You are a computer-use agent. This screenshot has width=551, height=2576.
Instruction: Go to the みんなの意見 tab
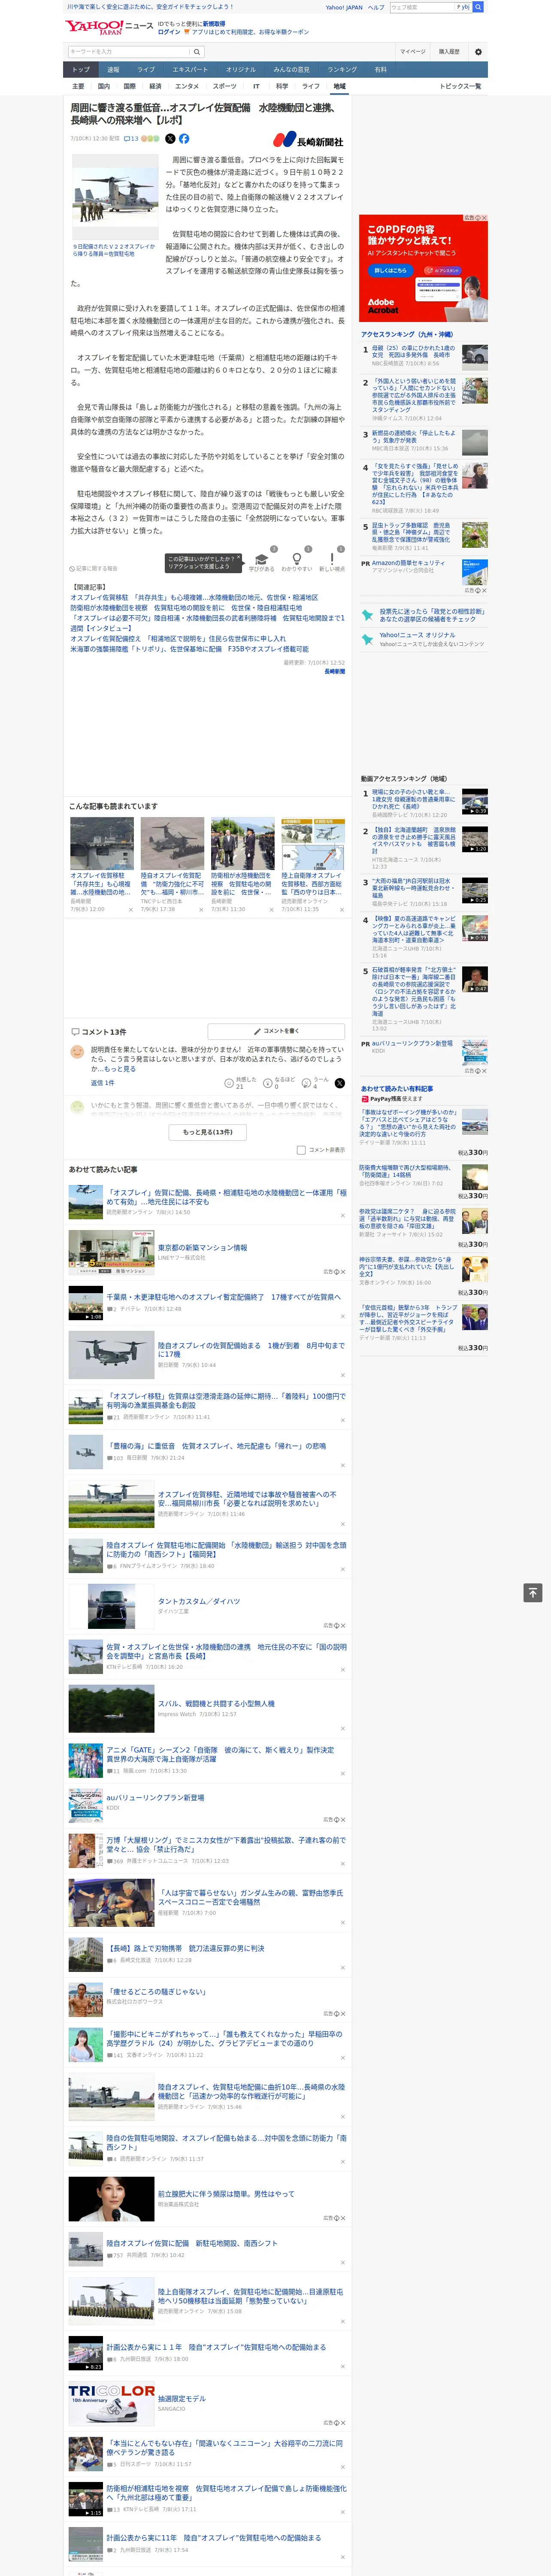[291, 70]
